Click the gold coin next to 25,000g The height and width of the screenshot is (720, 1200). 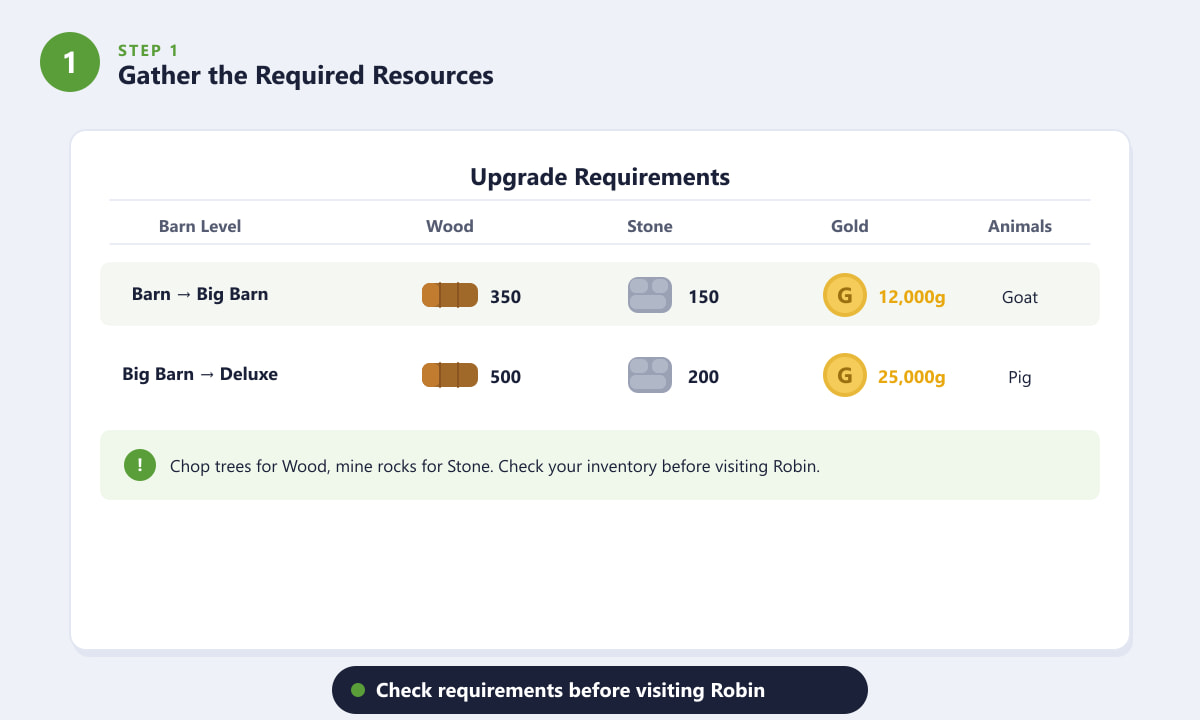[845, 375]
